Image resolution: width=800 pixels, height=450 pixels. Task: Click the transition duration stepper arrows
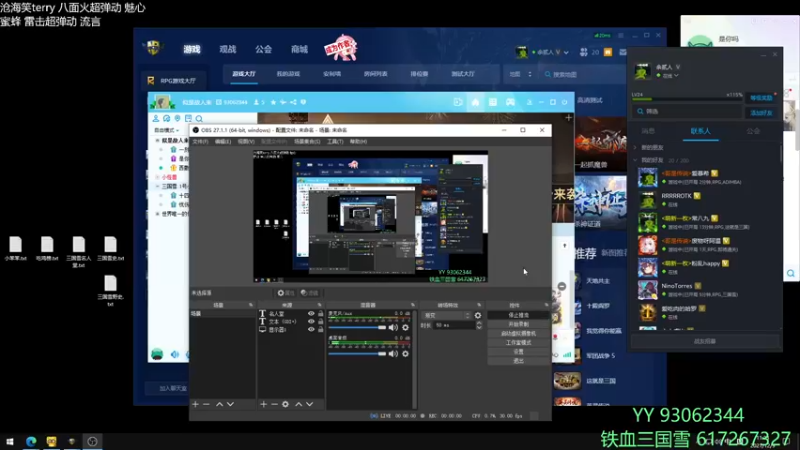[x=479, y=325]
